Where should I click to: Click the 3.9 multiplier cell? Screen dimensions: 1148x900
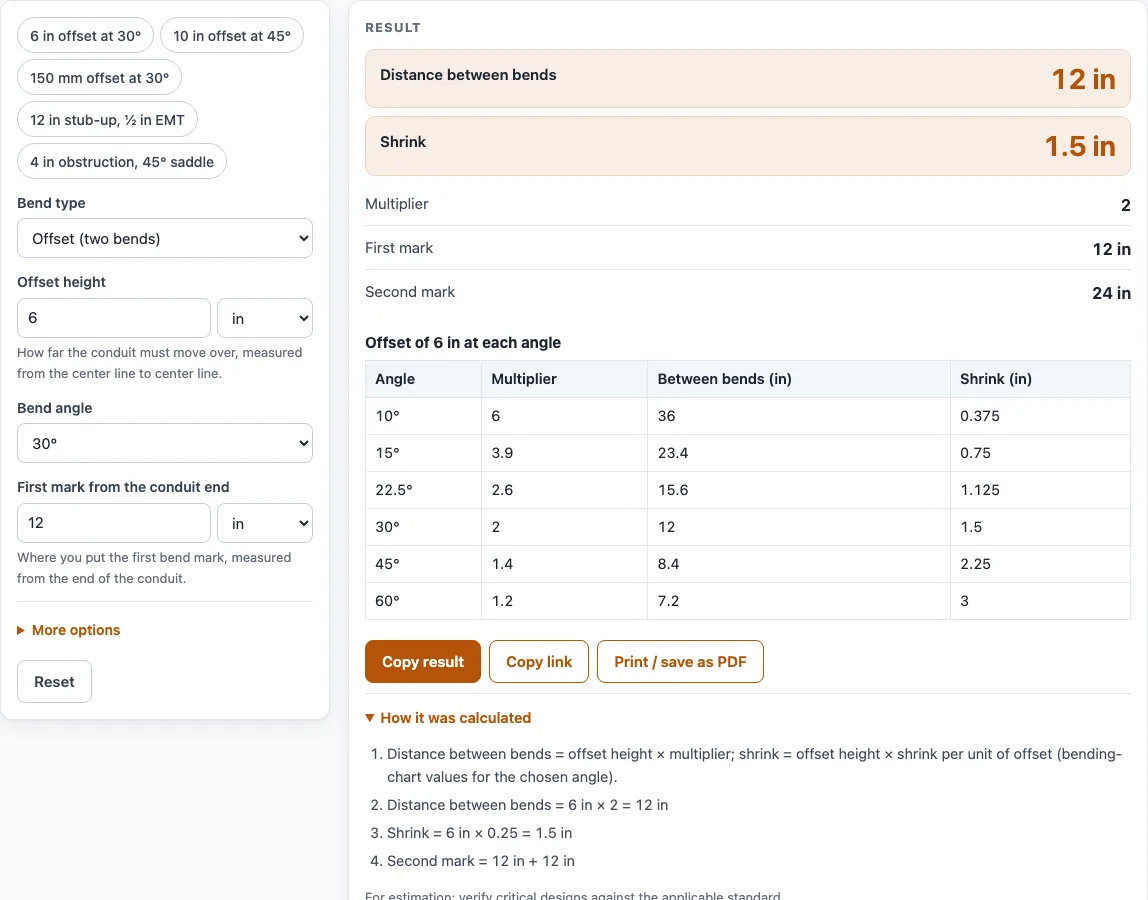[x=564, y=453]
